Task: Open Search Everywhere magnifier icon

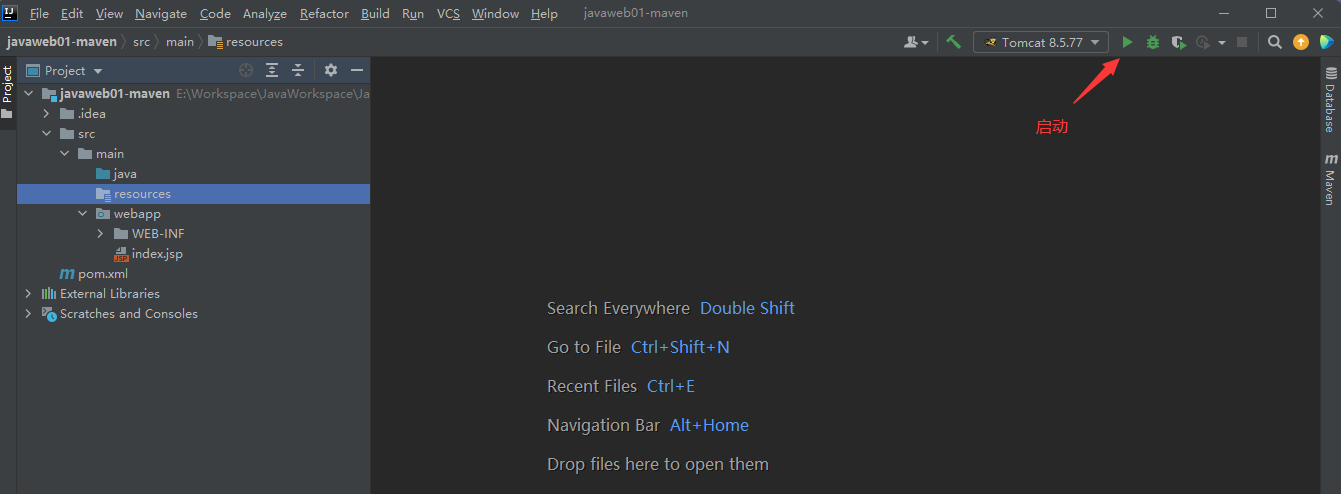Action: point(1274,42)
